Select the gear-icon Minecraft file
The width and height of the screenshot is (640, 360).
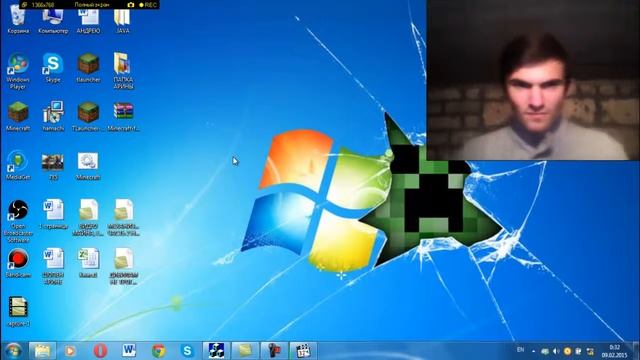[88, 165]
